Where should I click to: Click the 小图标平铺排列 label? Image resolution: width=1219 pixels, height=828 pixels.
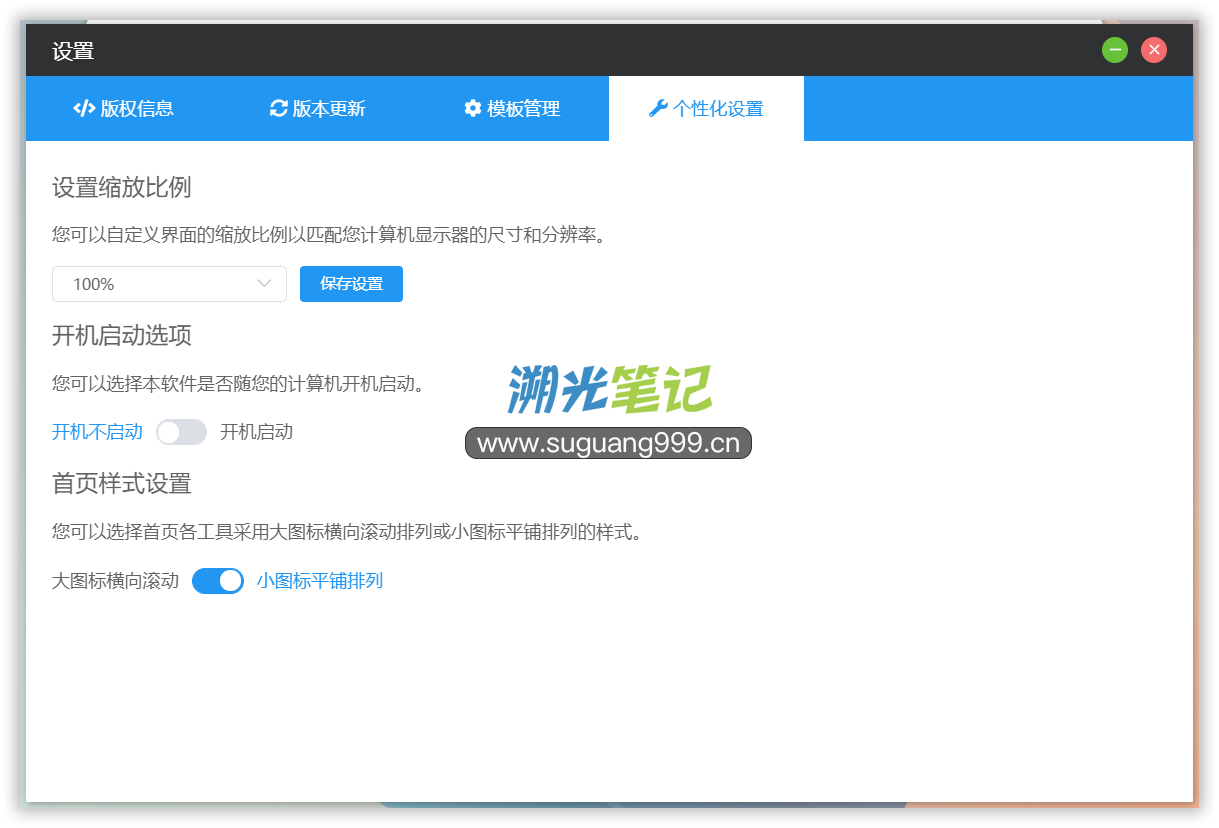tap(320, 581)
